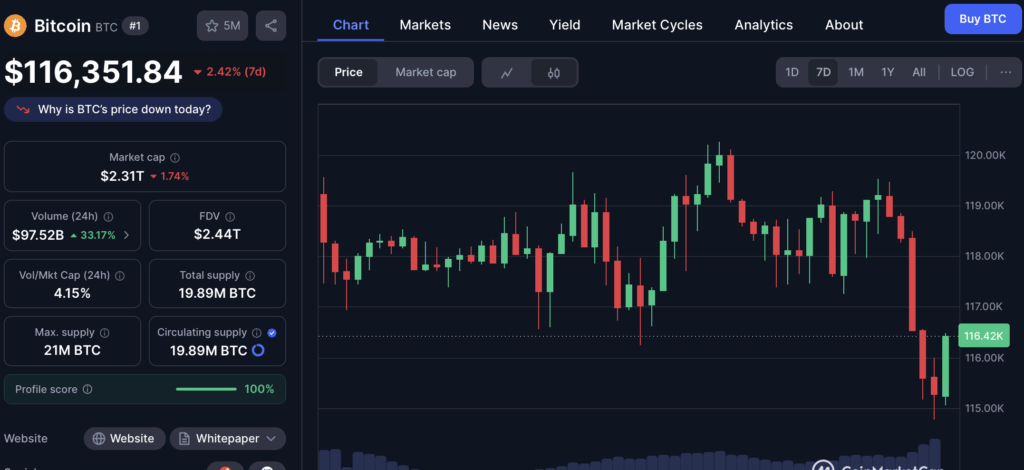Expand Volume (24h) details arrow

126,235
